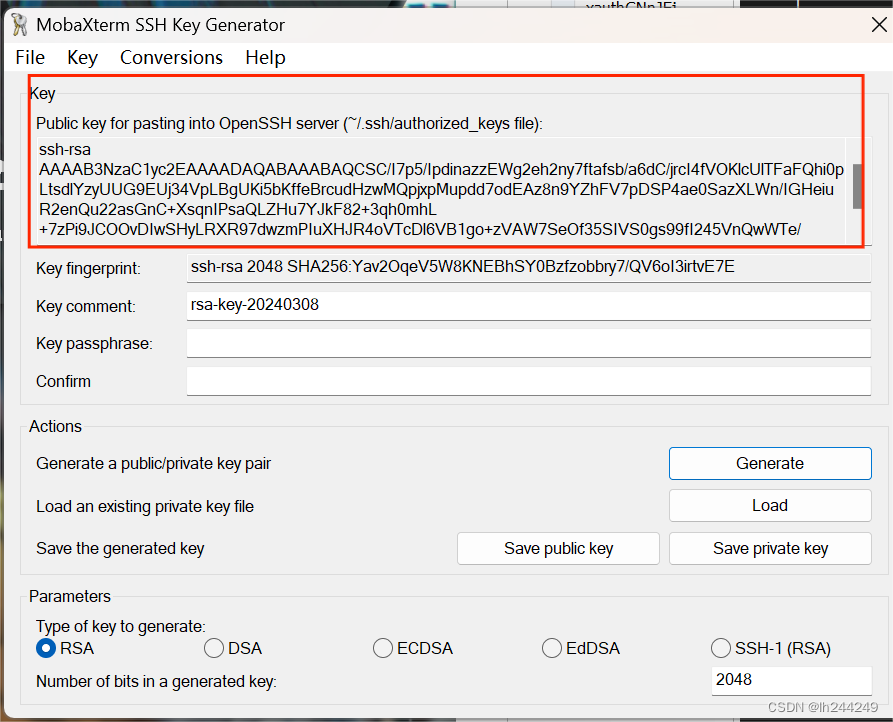The image size is (893, 722).
Task: Click the Confirm passphrase field
Action: coord(529,381)
